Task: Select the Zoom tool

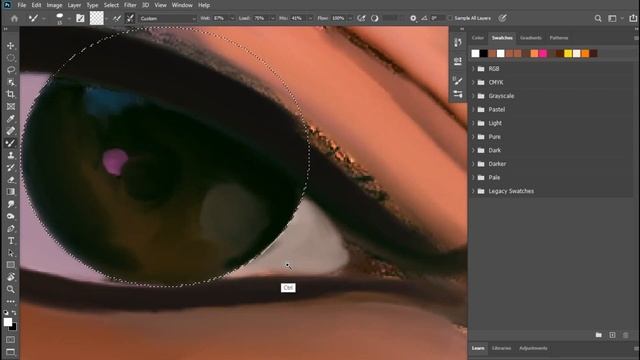Action: pyautogui.click(x=11, y=289)
